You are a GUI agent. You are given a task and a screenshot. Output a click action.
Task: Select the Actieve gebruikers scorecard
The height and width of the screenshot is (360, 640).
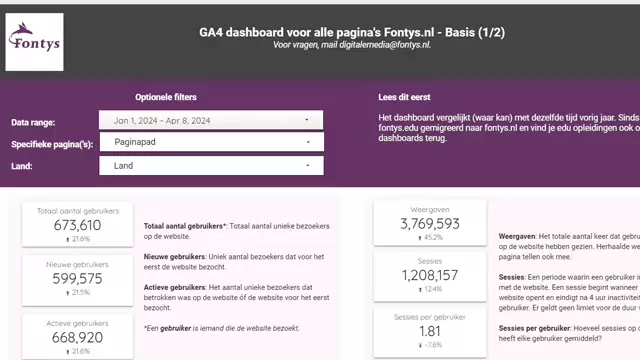[x=78, y=336]
